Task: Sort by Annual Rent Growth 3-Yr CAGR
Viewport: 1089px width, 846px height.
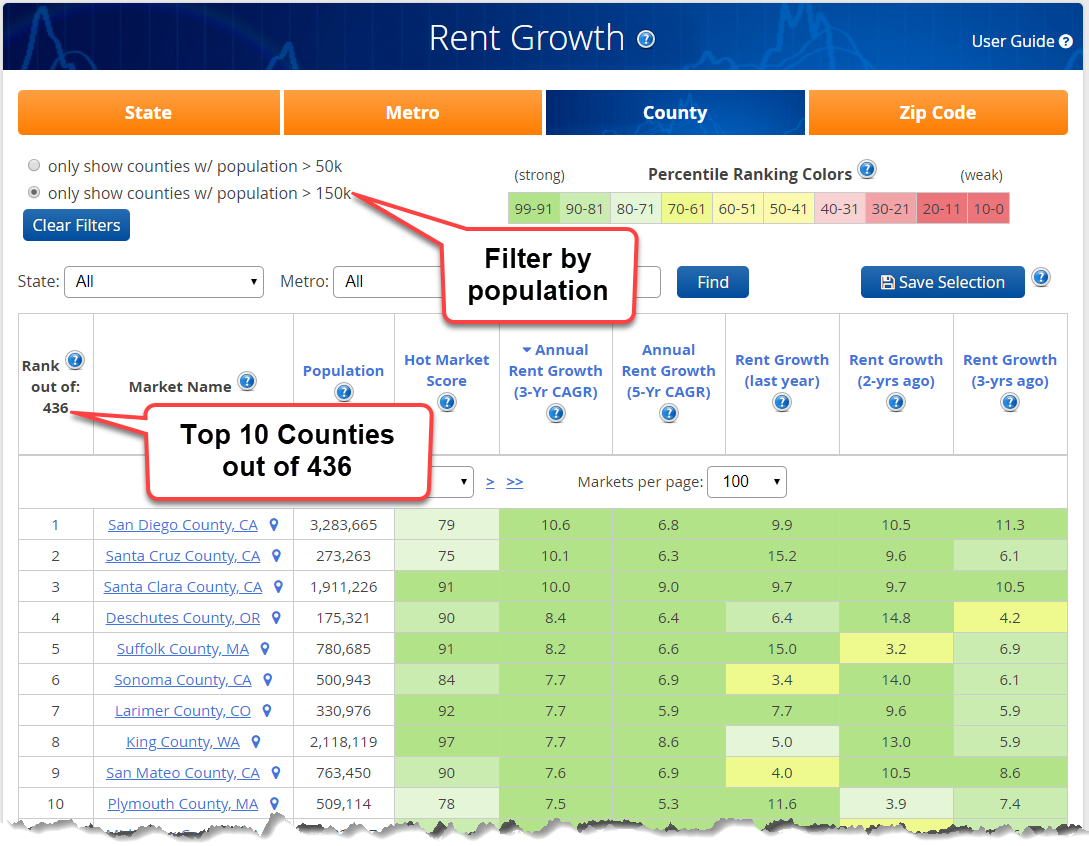Action: [x=556, y=371]
